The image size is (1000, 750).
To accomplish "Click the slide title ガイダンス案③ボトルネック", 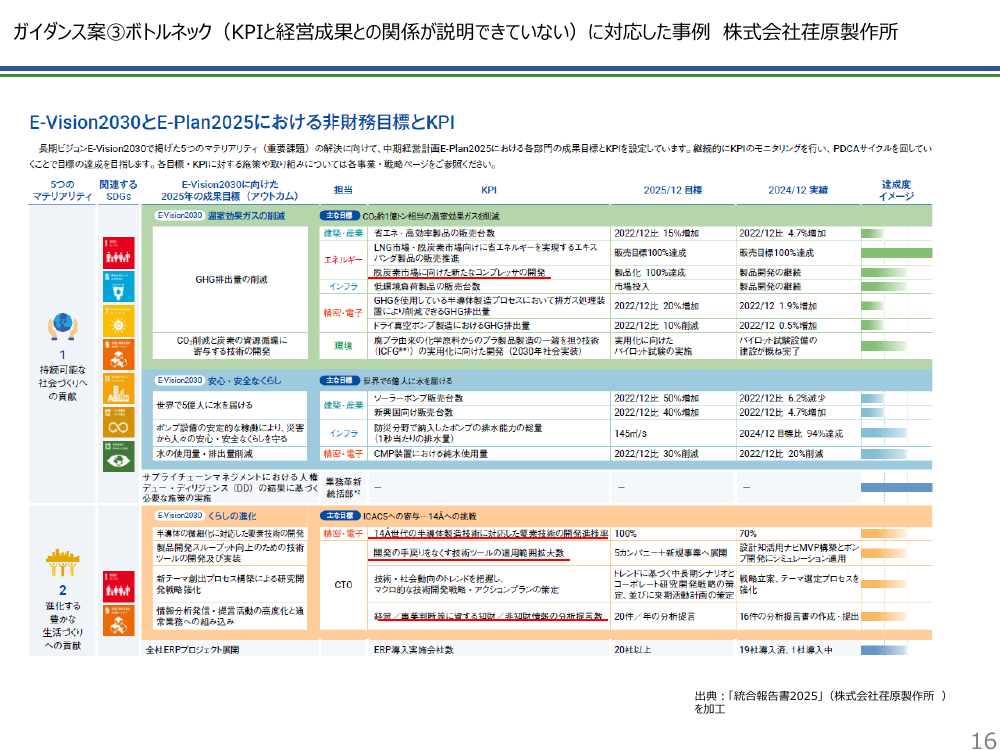I will pyautogui.click(x=455, y=32).
